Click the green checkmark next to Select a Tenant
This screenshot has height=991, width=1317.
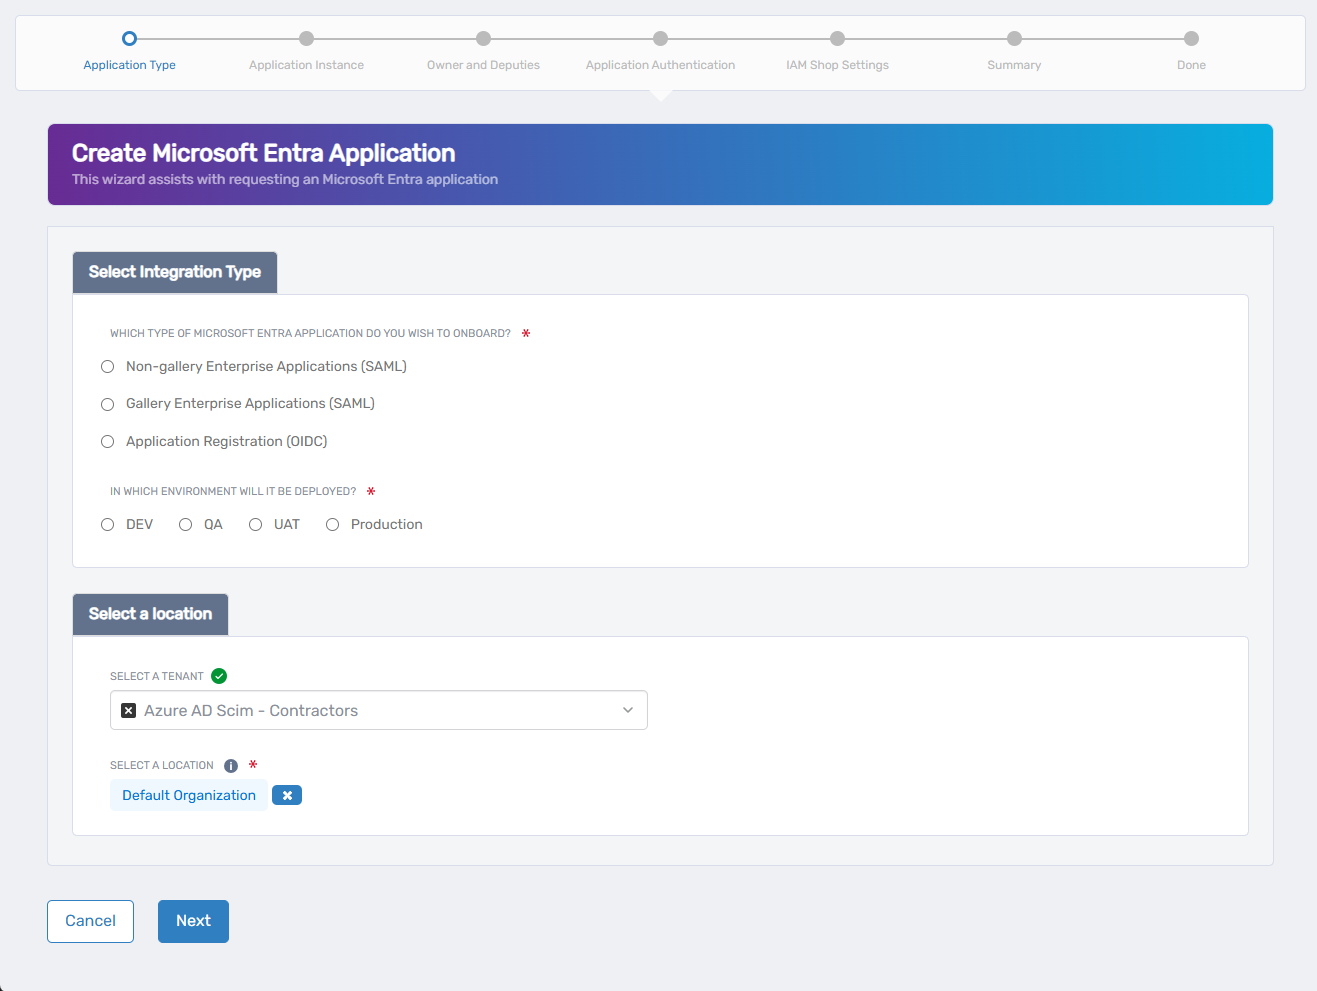tap(219, 675)
